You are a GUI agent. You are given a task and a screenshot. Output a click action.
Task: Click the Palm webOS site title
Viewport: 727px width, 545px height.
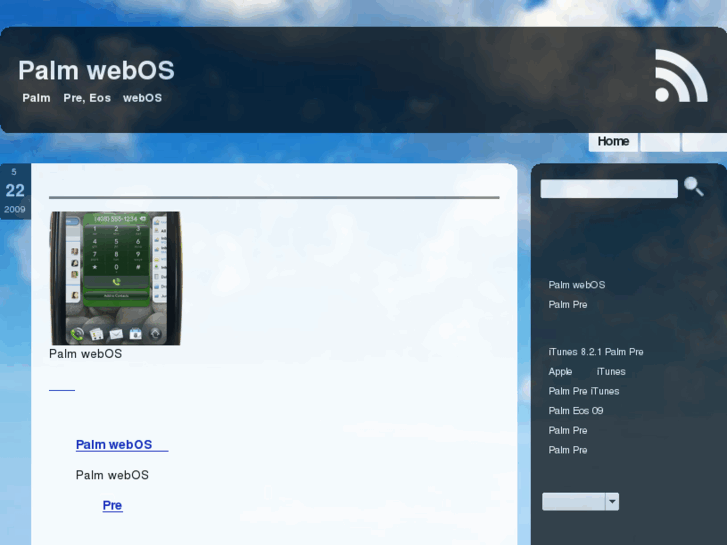point(96,71)
